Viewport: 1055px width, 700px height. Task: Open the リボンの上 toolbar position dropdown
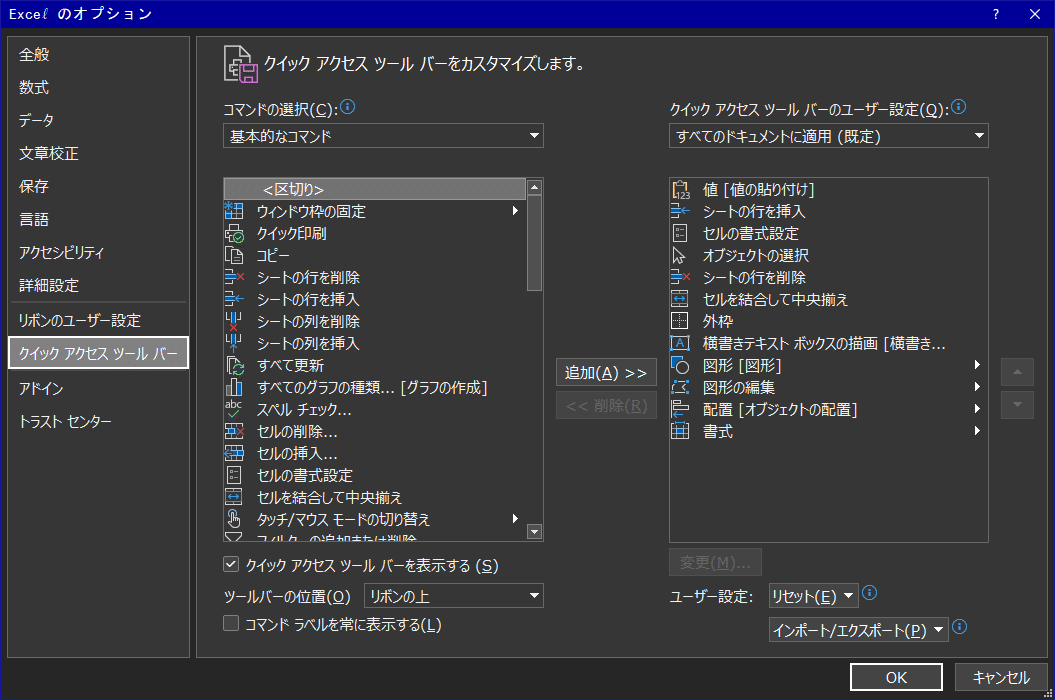pos(453,596)
